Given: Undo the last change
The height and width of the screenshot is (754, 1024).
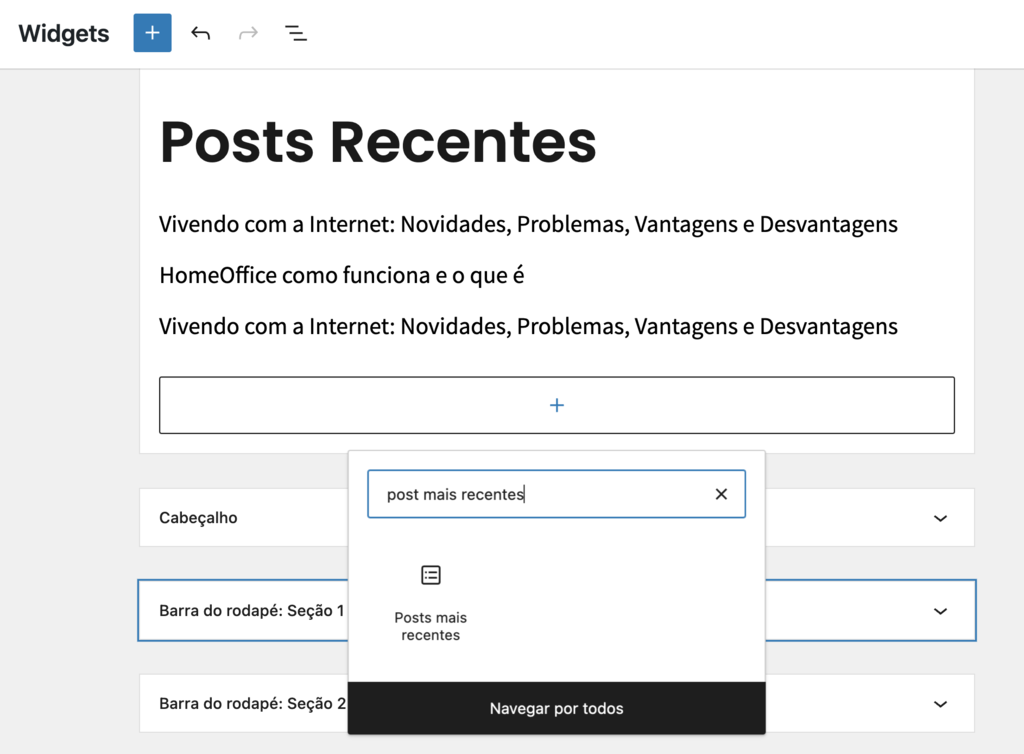Looking at the screenshot, I should pos(200,33).
